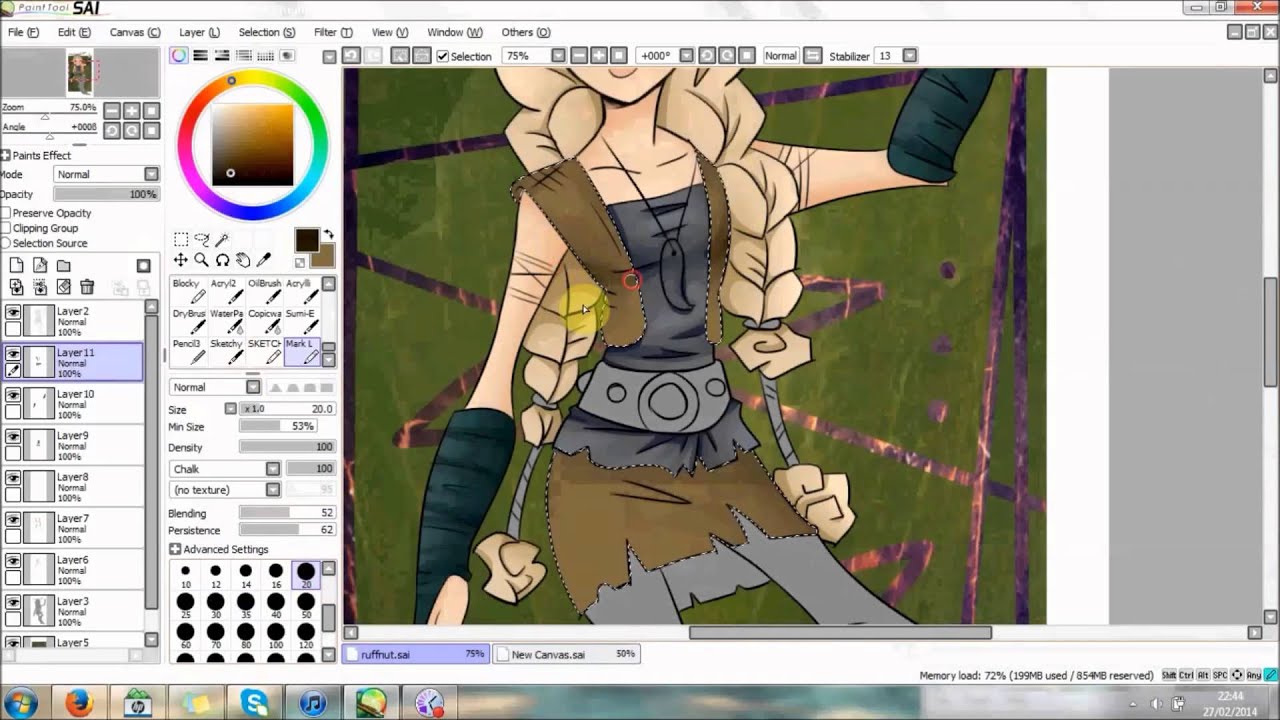Hide Layer10 with its eye icon
Image resolution: width=1280 pixels, height=720 pixels.
point(12,396)
